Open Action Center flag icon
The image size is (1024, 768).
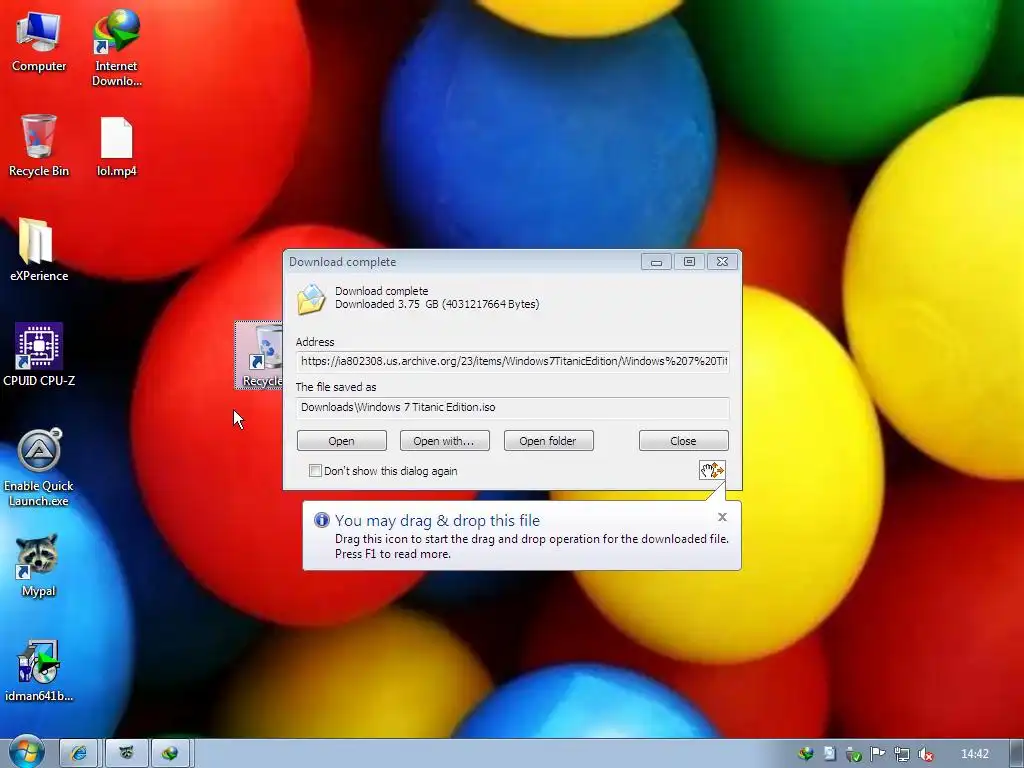877,754
